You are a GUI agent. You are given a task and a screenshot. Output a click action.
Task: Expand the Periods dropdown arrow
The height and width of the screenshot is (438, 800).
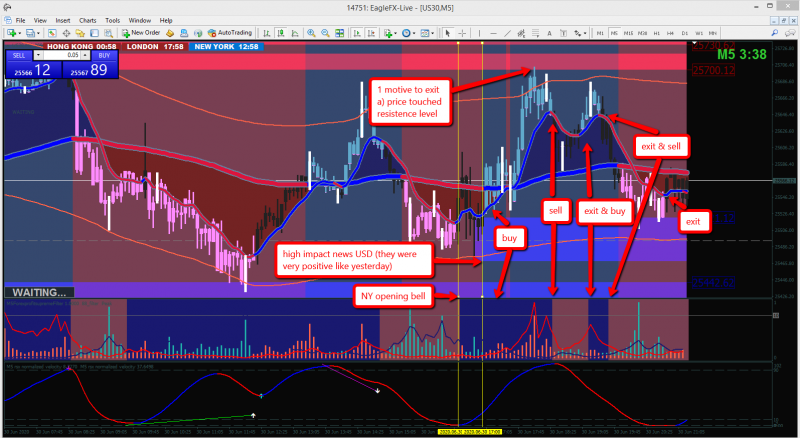[414, 34]
